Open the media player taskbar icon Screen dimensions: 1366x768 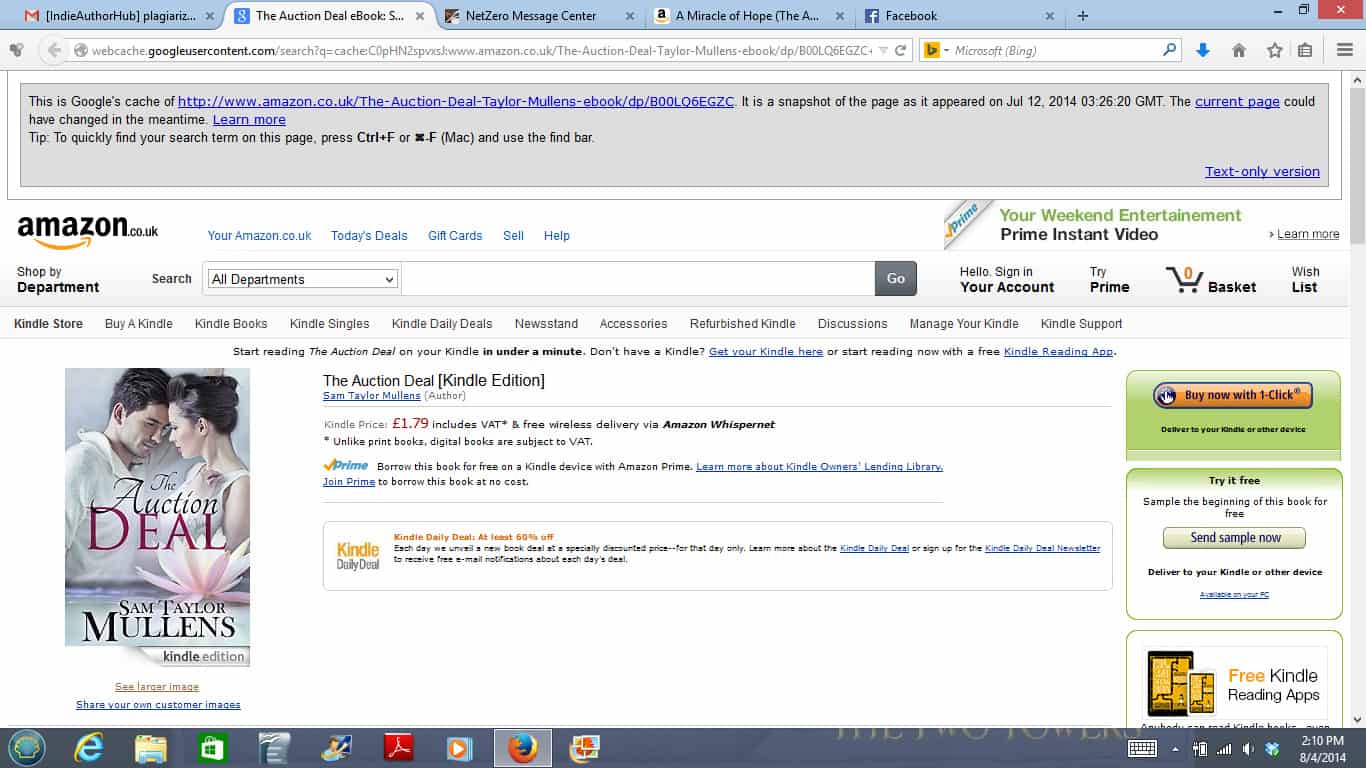pyautogui.click(x=459, y=748)
